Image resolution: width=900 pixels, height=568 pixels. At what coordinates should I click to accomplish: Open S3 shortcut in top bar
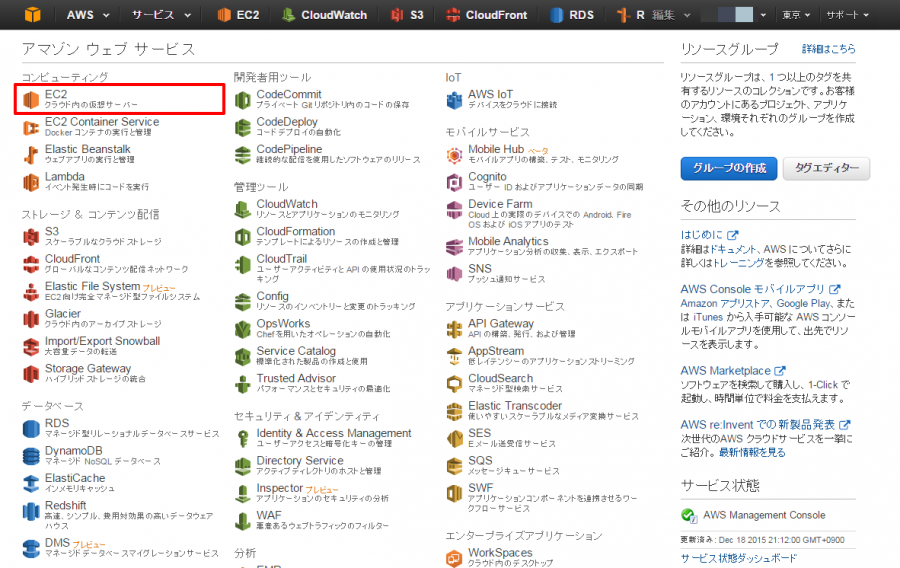[407, 15]
